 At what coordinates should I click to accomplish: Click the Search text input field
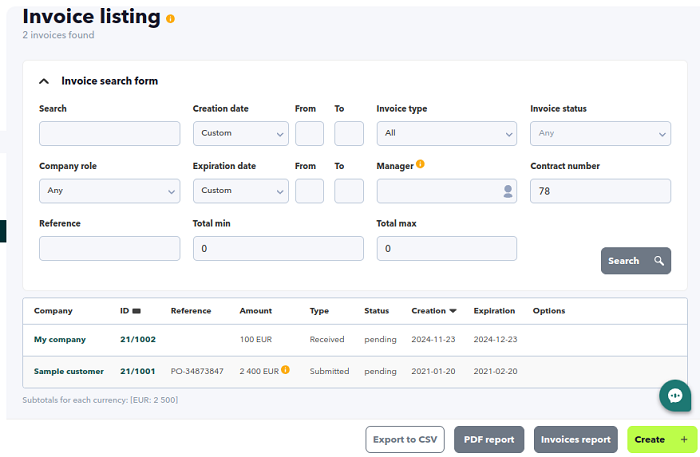(109, 133)
